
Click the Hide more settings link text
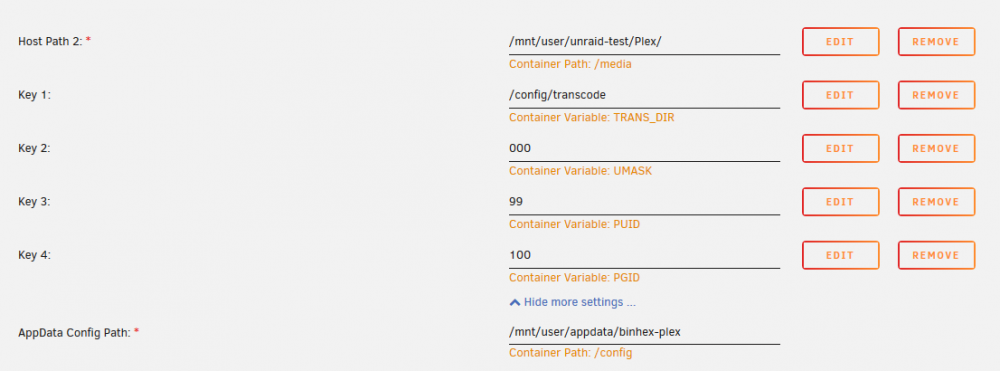[x=580, y=302]
